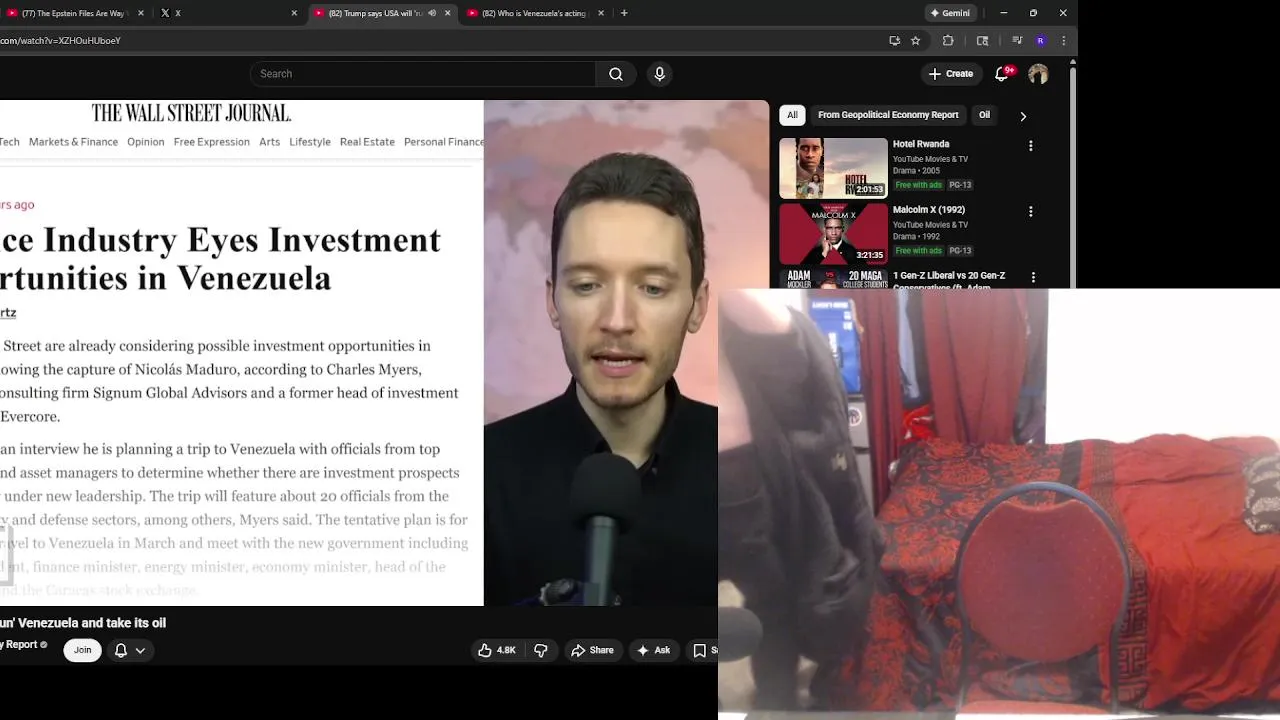Click the Ask AI button
This screenshot has width=1280, height=720.
(x=653, y=650)
